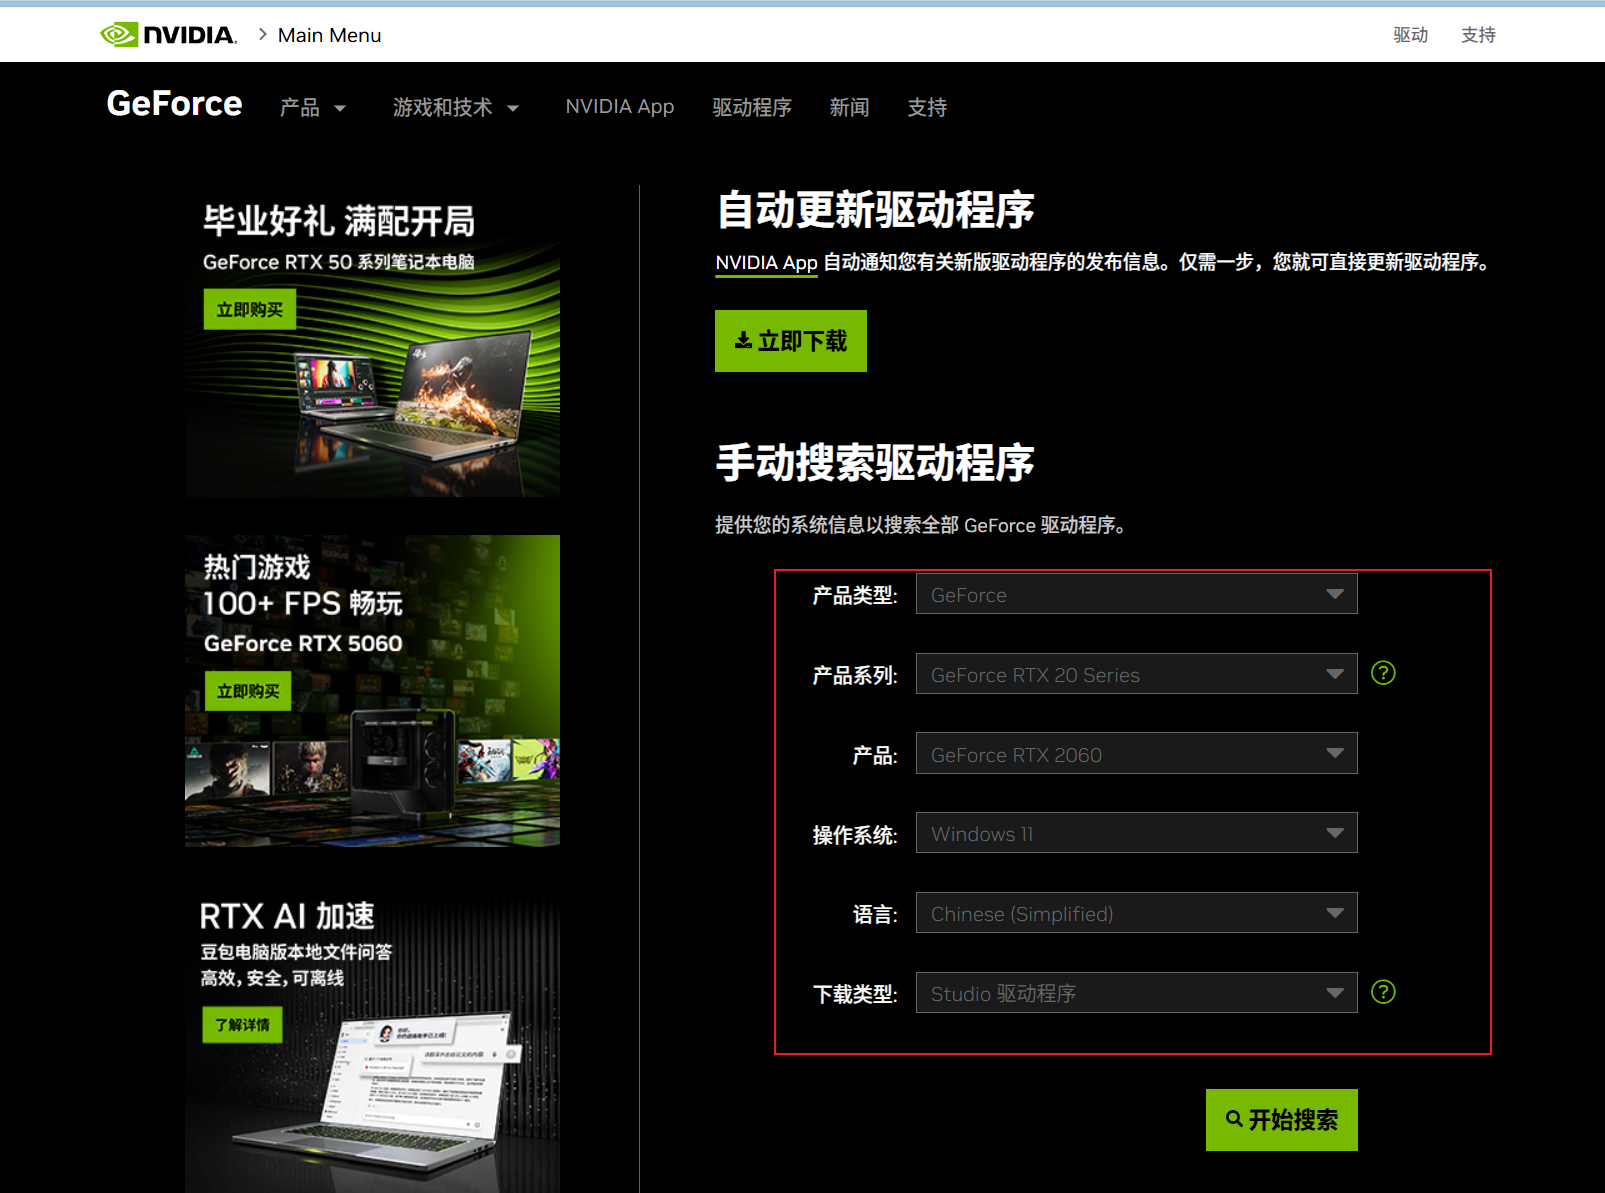1605x1193 pixels.
Task: Click the GeForce brand title
Action: coord(174,103)
